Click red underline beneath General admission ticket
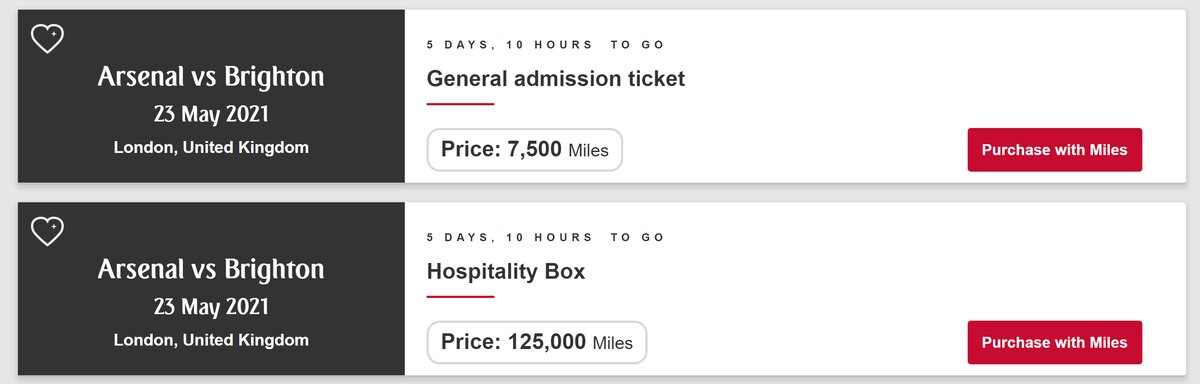 coord(461,104)
